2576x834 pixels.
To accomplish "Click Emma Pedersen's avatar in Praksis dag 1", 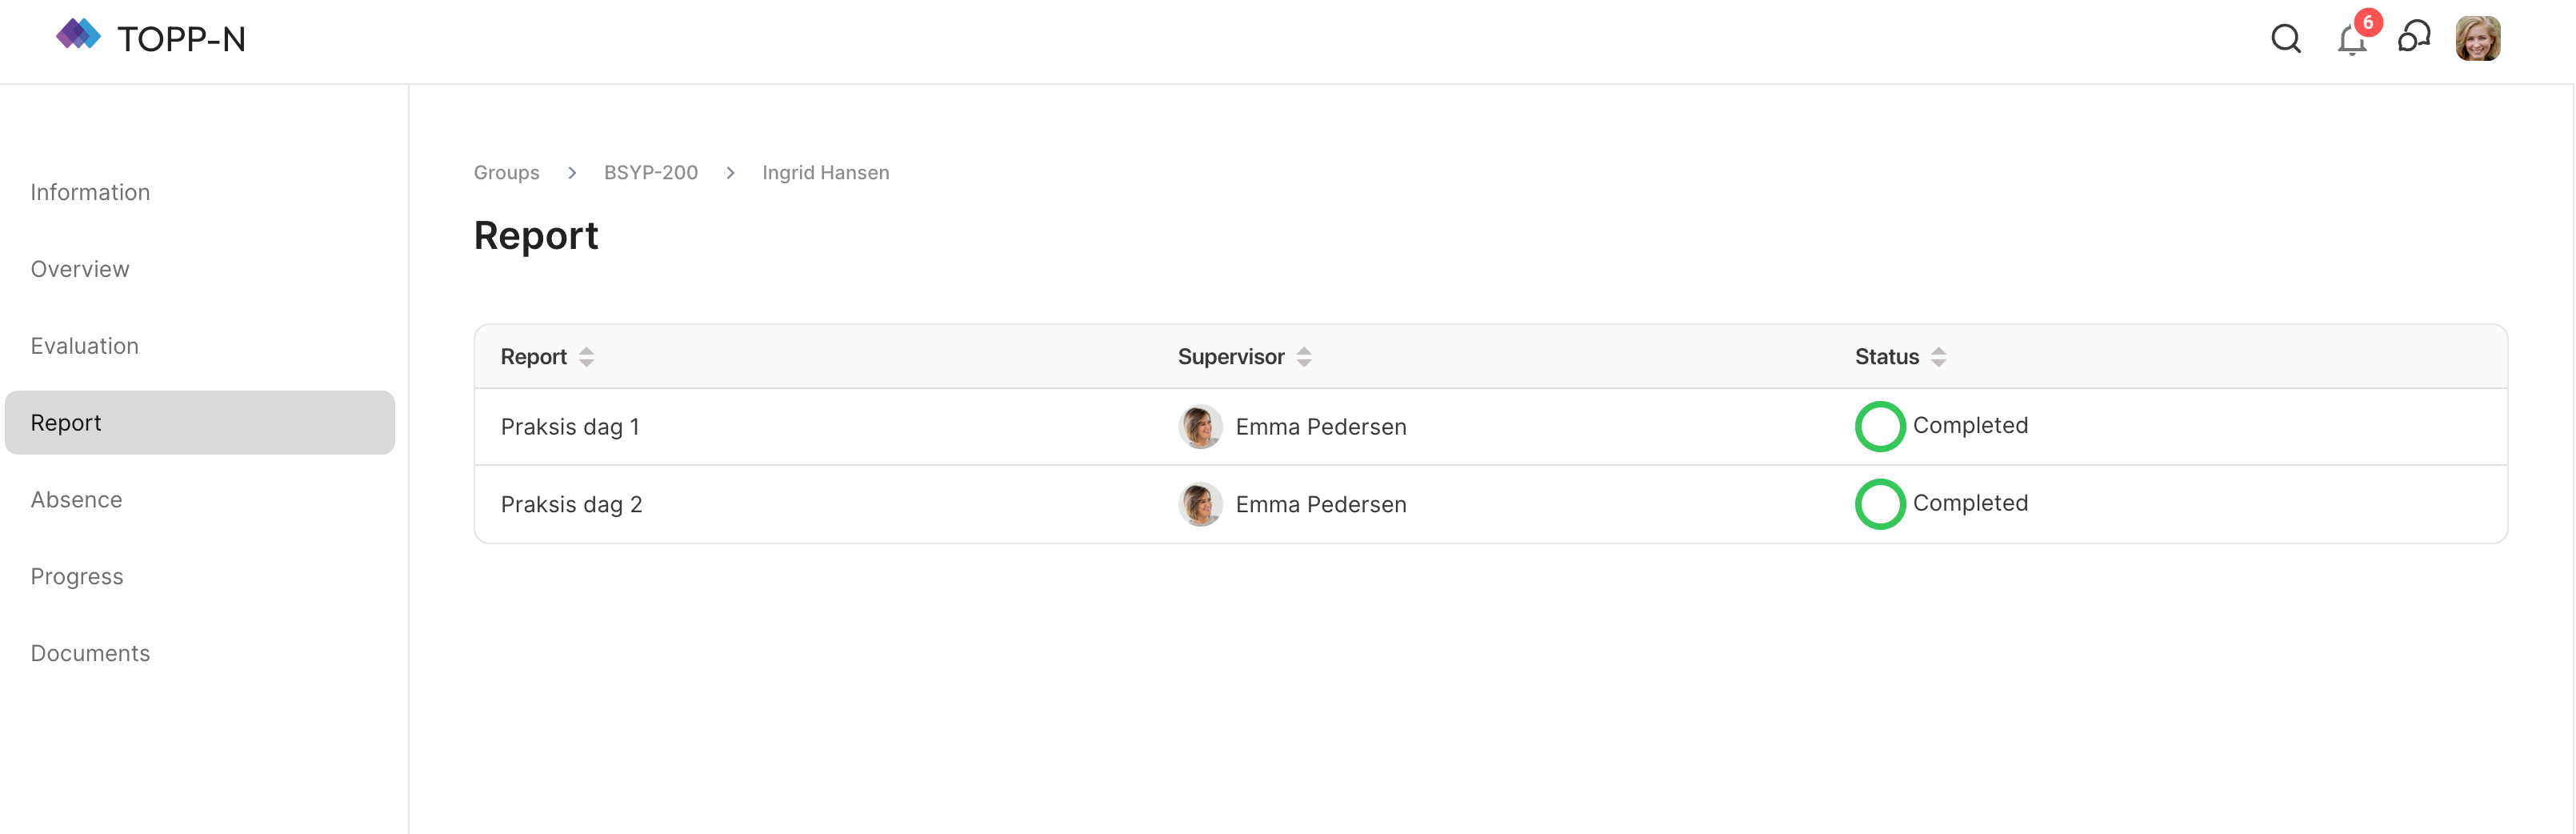I will pyautogui.click(x=1200, y=427).
